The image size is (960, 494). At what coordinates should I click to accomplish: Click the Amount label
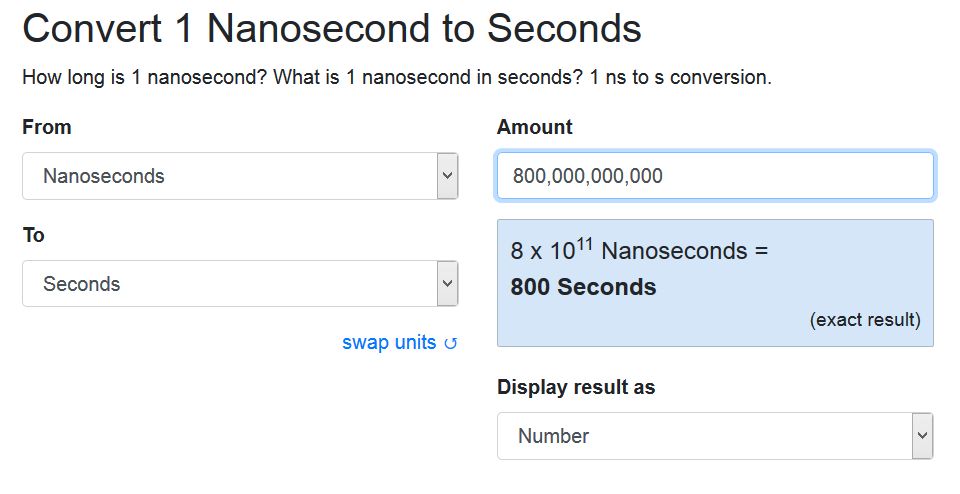point(534,127)
